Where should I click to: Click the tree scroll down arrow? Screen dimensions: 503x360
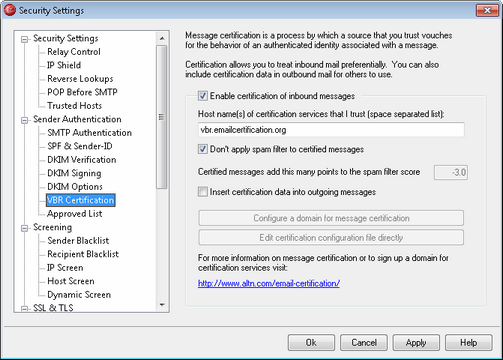pos(162,305)
